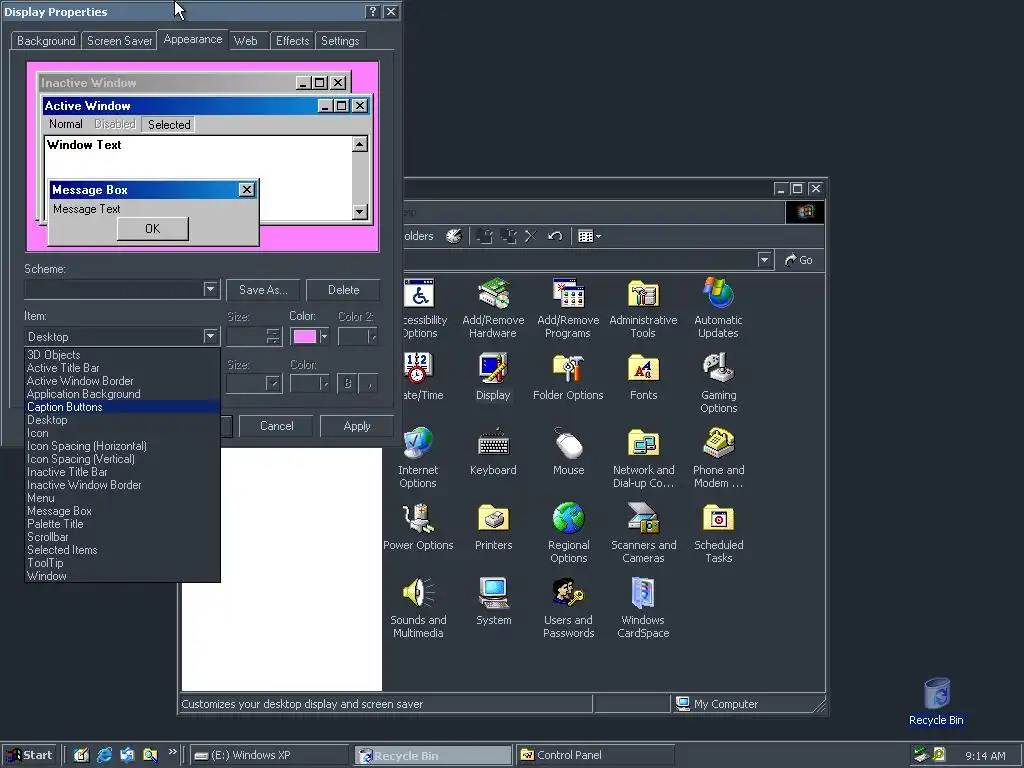Open Automatic Updates icon
Image resolution: width=1024 pixels, height=768 pixels.
(x=718, y=308)
